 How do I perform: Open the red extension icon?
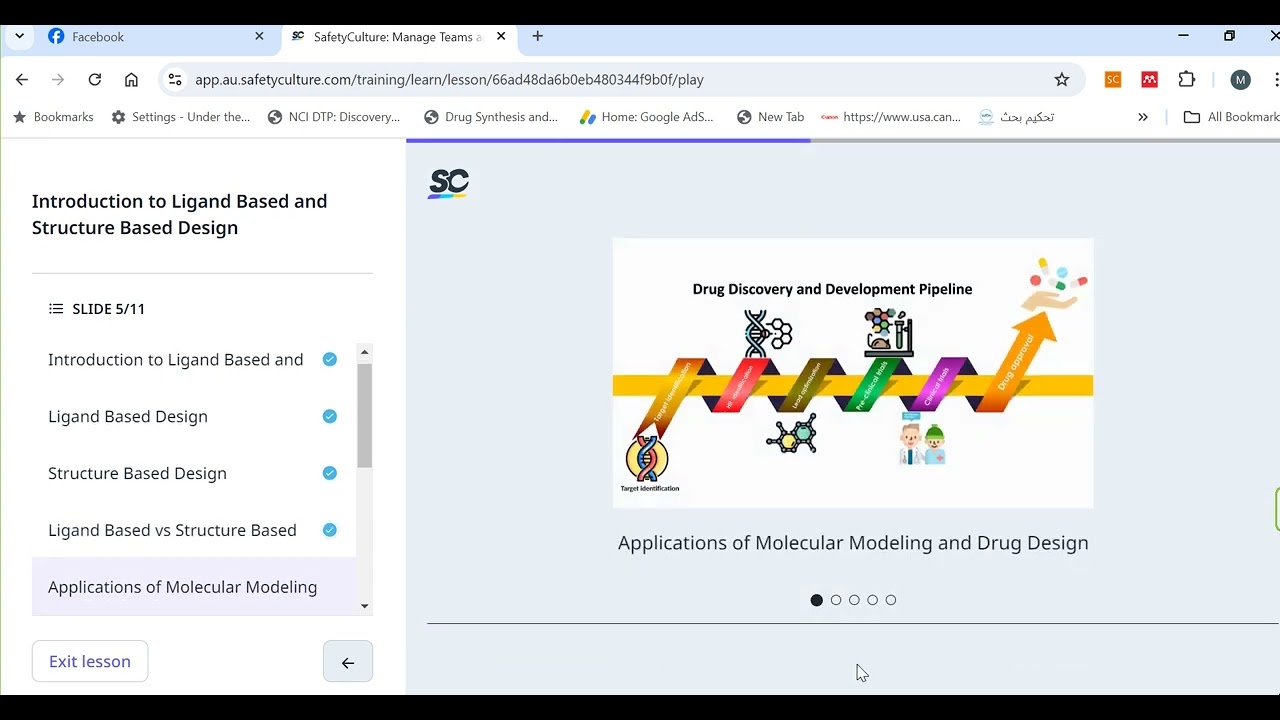[x=1150, y=80]
